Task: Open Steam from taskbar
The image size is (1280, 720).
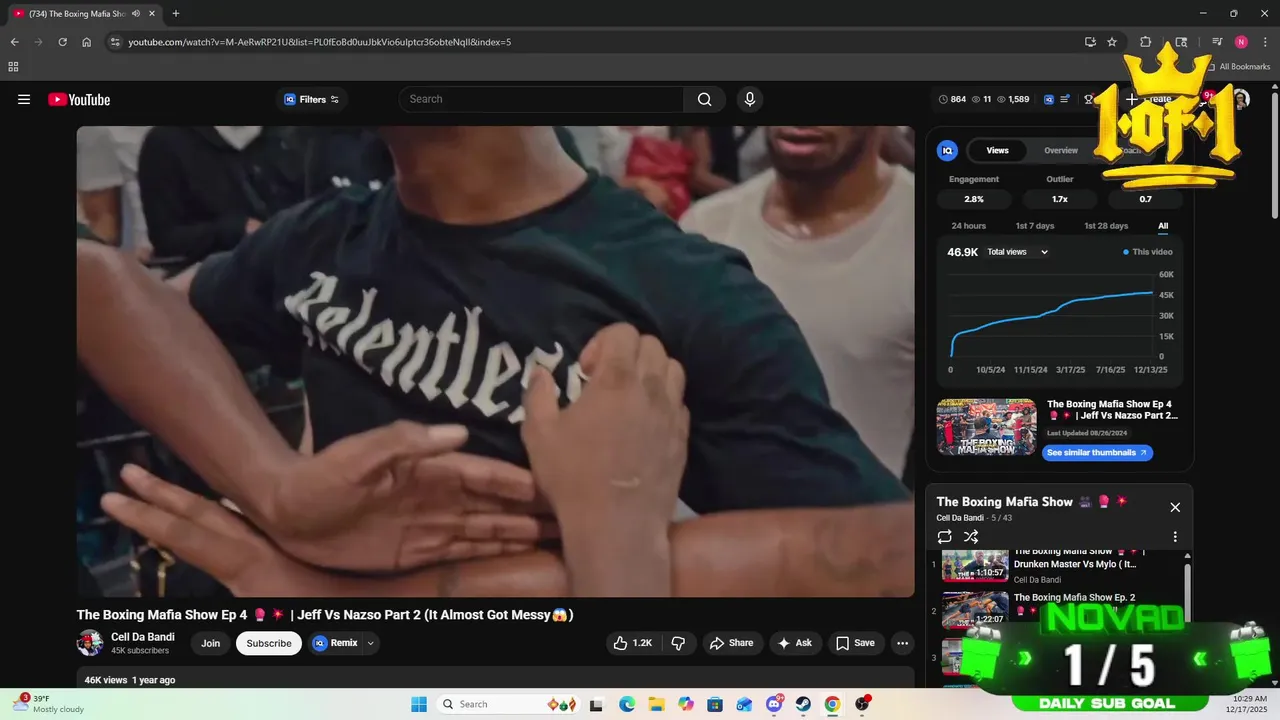Action: point(803,704)
